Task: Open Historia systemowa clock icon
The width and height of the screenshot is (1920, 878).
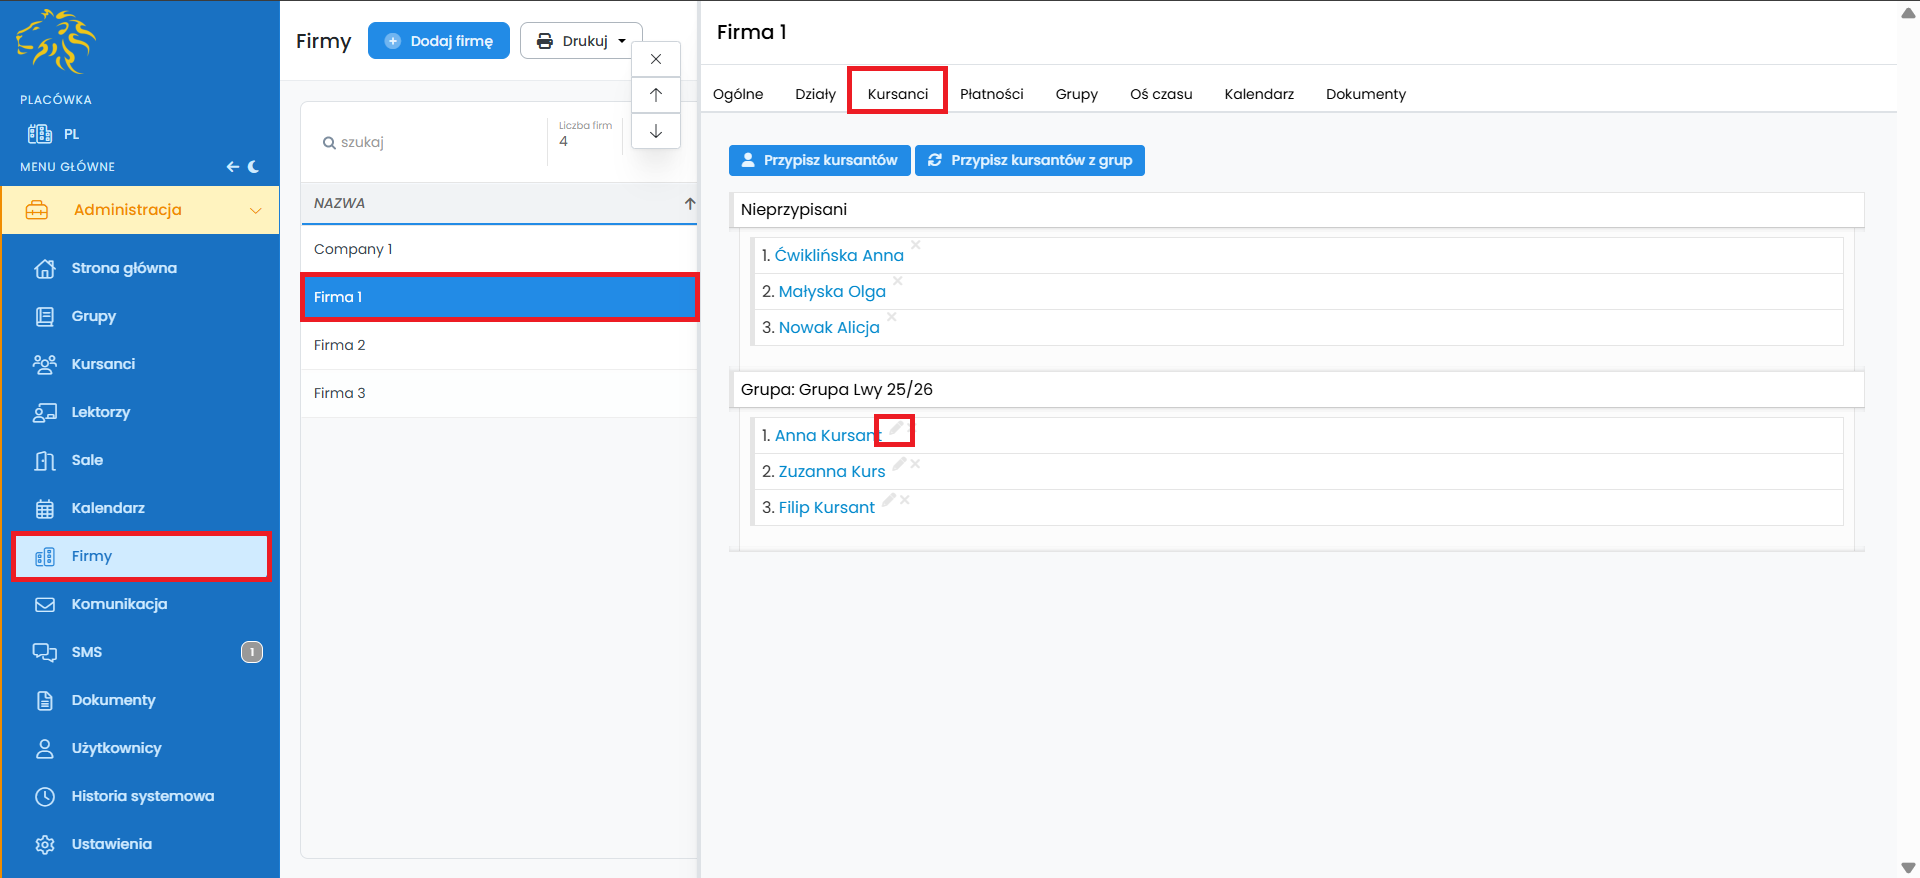Action: [x=45, y=796]
